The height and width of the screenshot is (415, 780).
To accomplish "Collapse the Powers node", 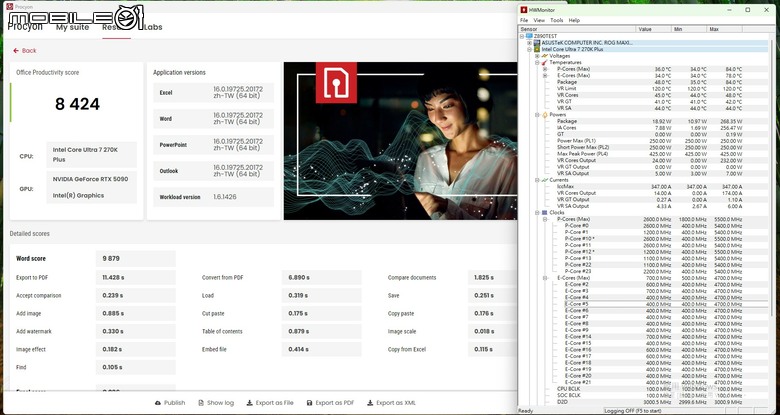I will point(537,114).
